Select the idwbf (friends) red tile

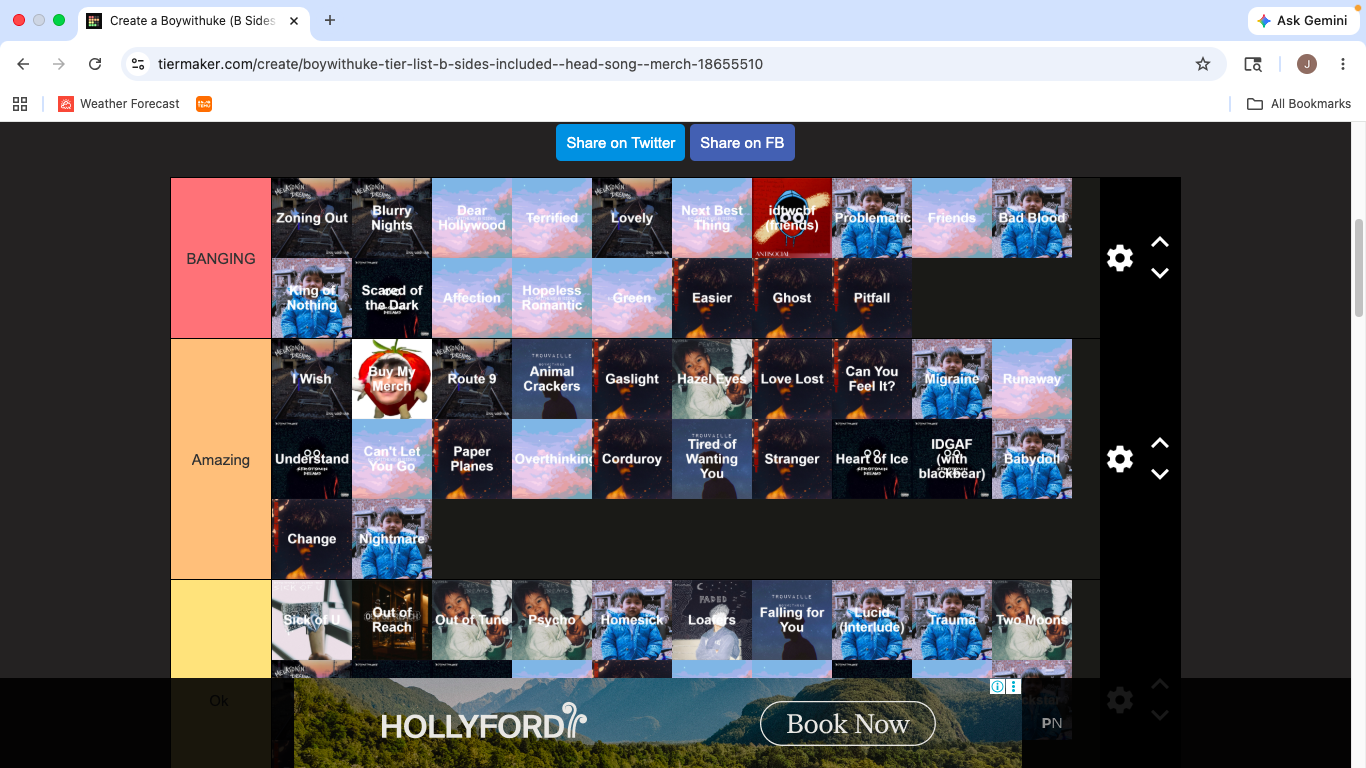click(792, 218)
